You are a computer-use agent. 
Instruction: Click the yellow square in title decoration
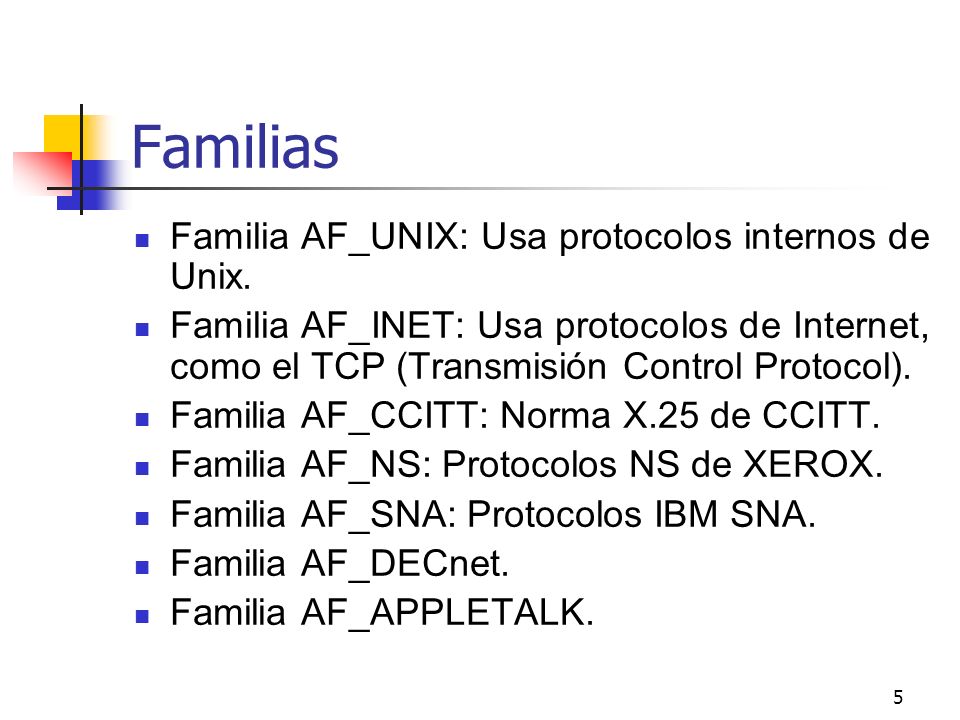click(63, 133)
